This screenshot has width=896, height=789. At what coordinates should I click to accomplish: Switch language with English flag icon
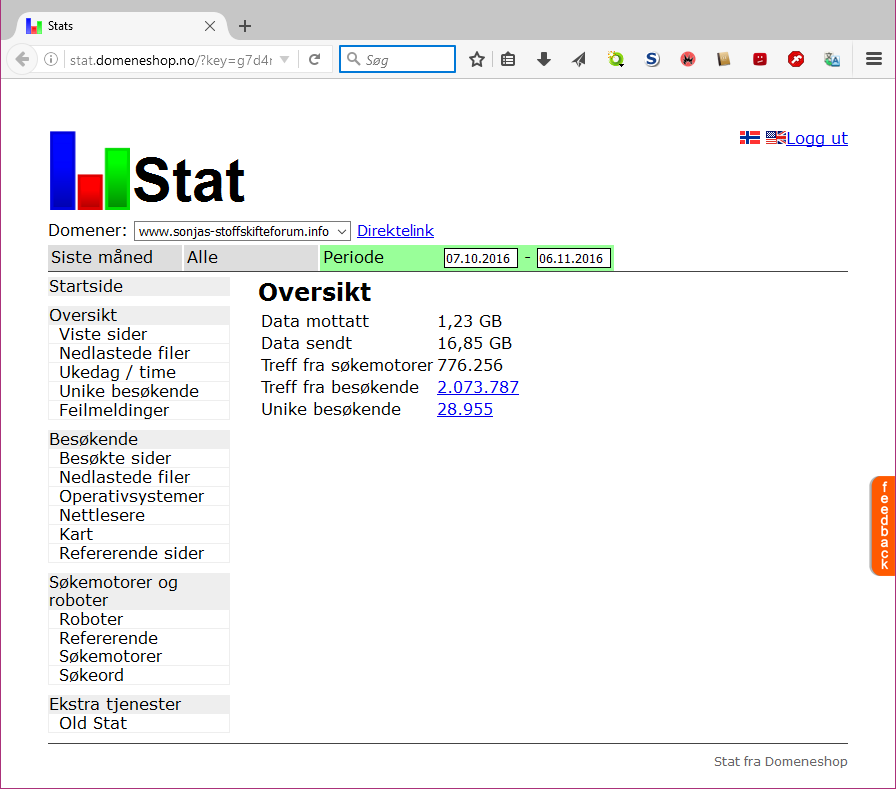pos(775,138)
